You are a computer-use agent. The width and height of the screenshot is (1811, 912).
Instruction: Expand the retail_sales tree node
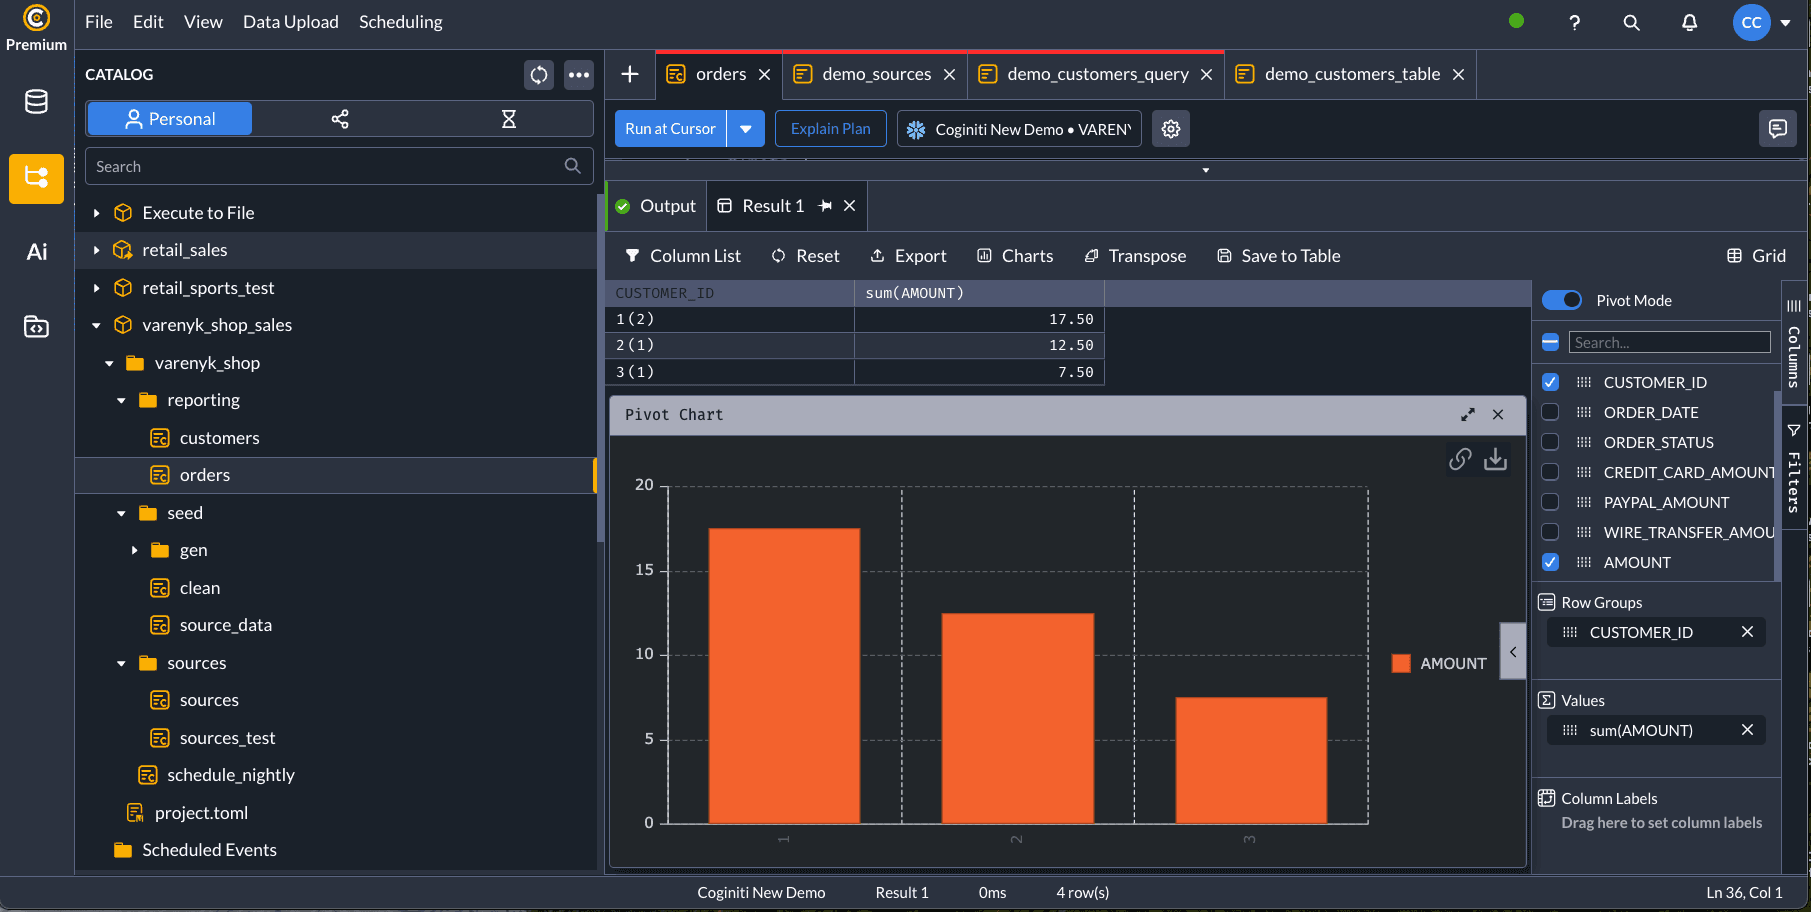pyautogui.click(x=97, y=250)
